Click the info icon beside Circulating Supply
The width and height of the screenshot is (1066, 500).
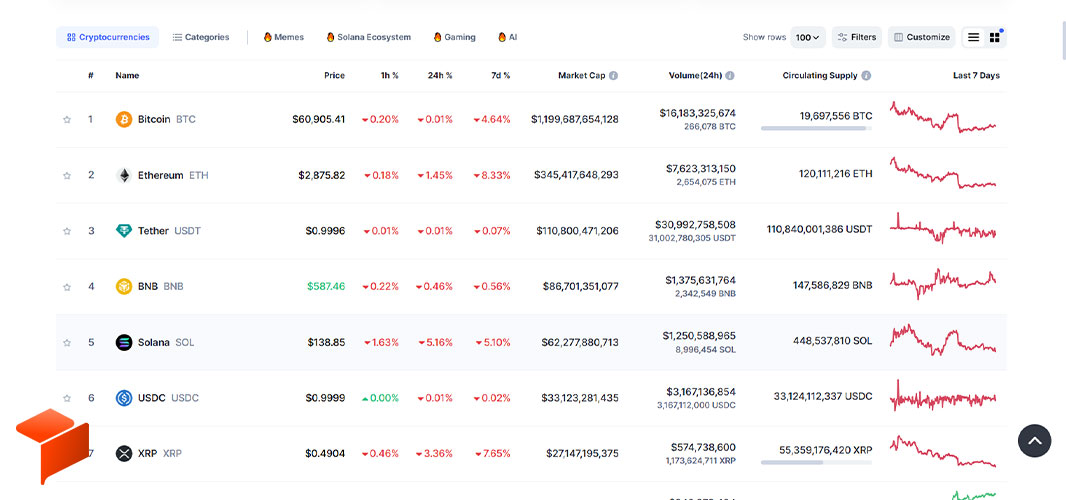click(x=866, y=76)
